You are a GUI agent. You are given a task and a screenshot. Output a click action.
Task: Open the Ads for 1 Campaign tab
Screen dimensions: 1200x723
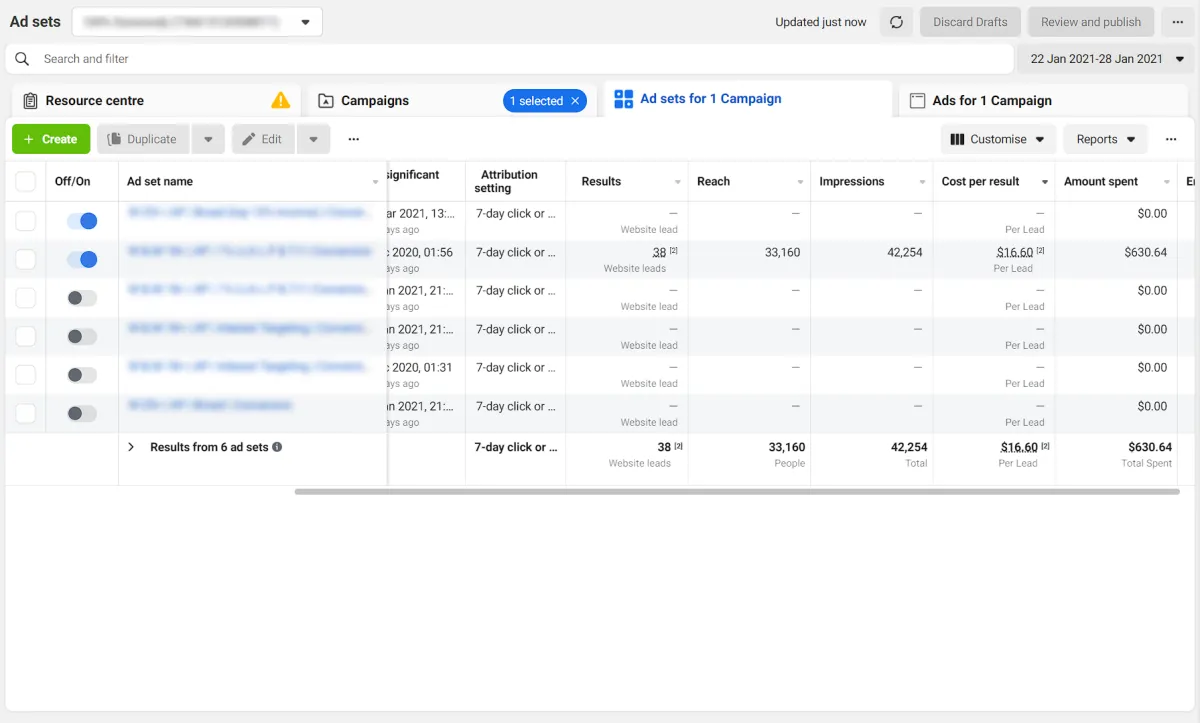coord(991,101)
